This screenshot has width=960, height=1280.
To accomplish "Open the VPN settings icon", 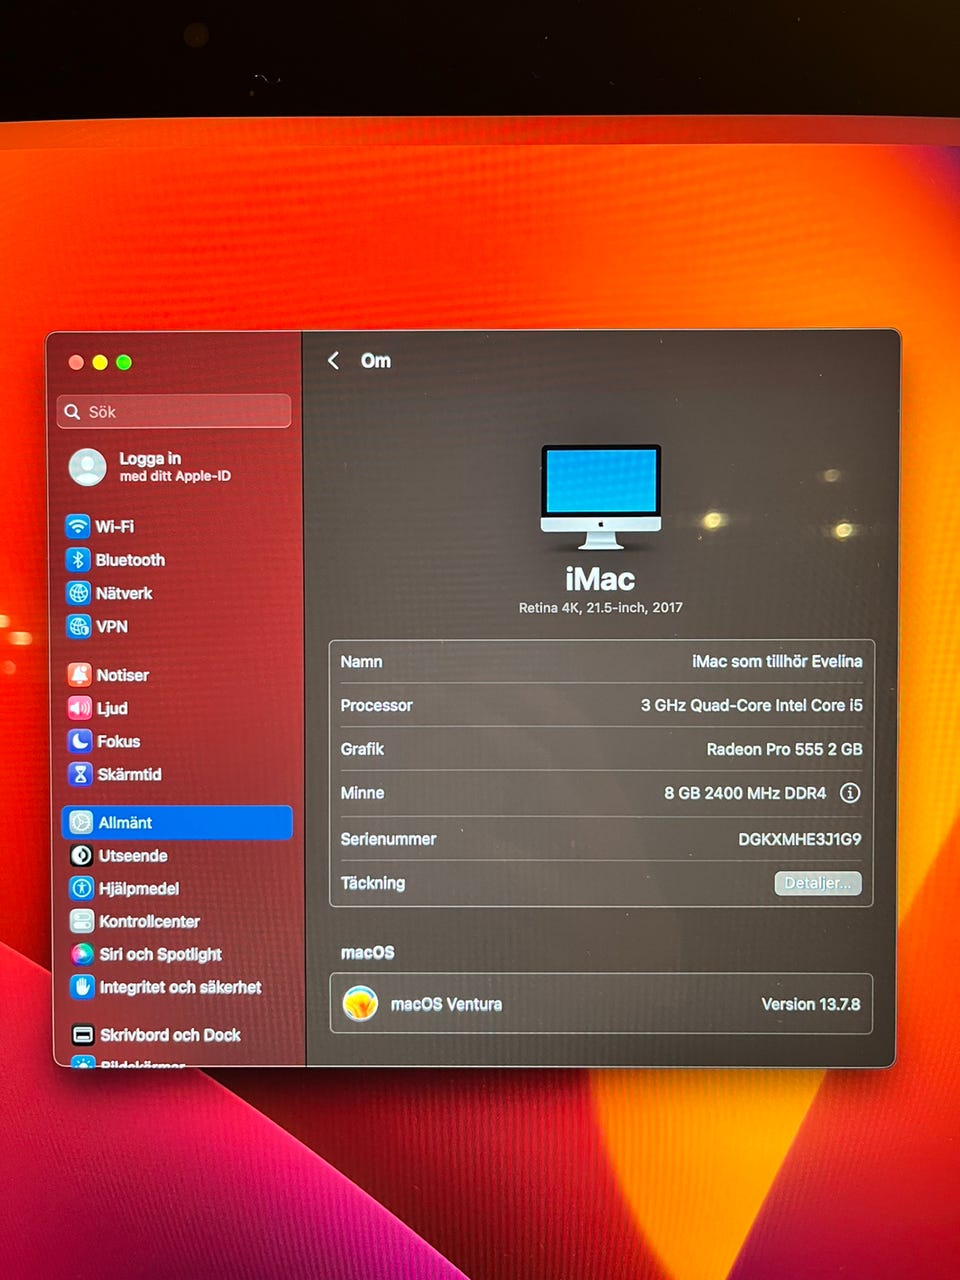I will [78, 626].
